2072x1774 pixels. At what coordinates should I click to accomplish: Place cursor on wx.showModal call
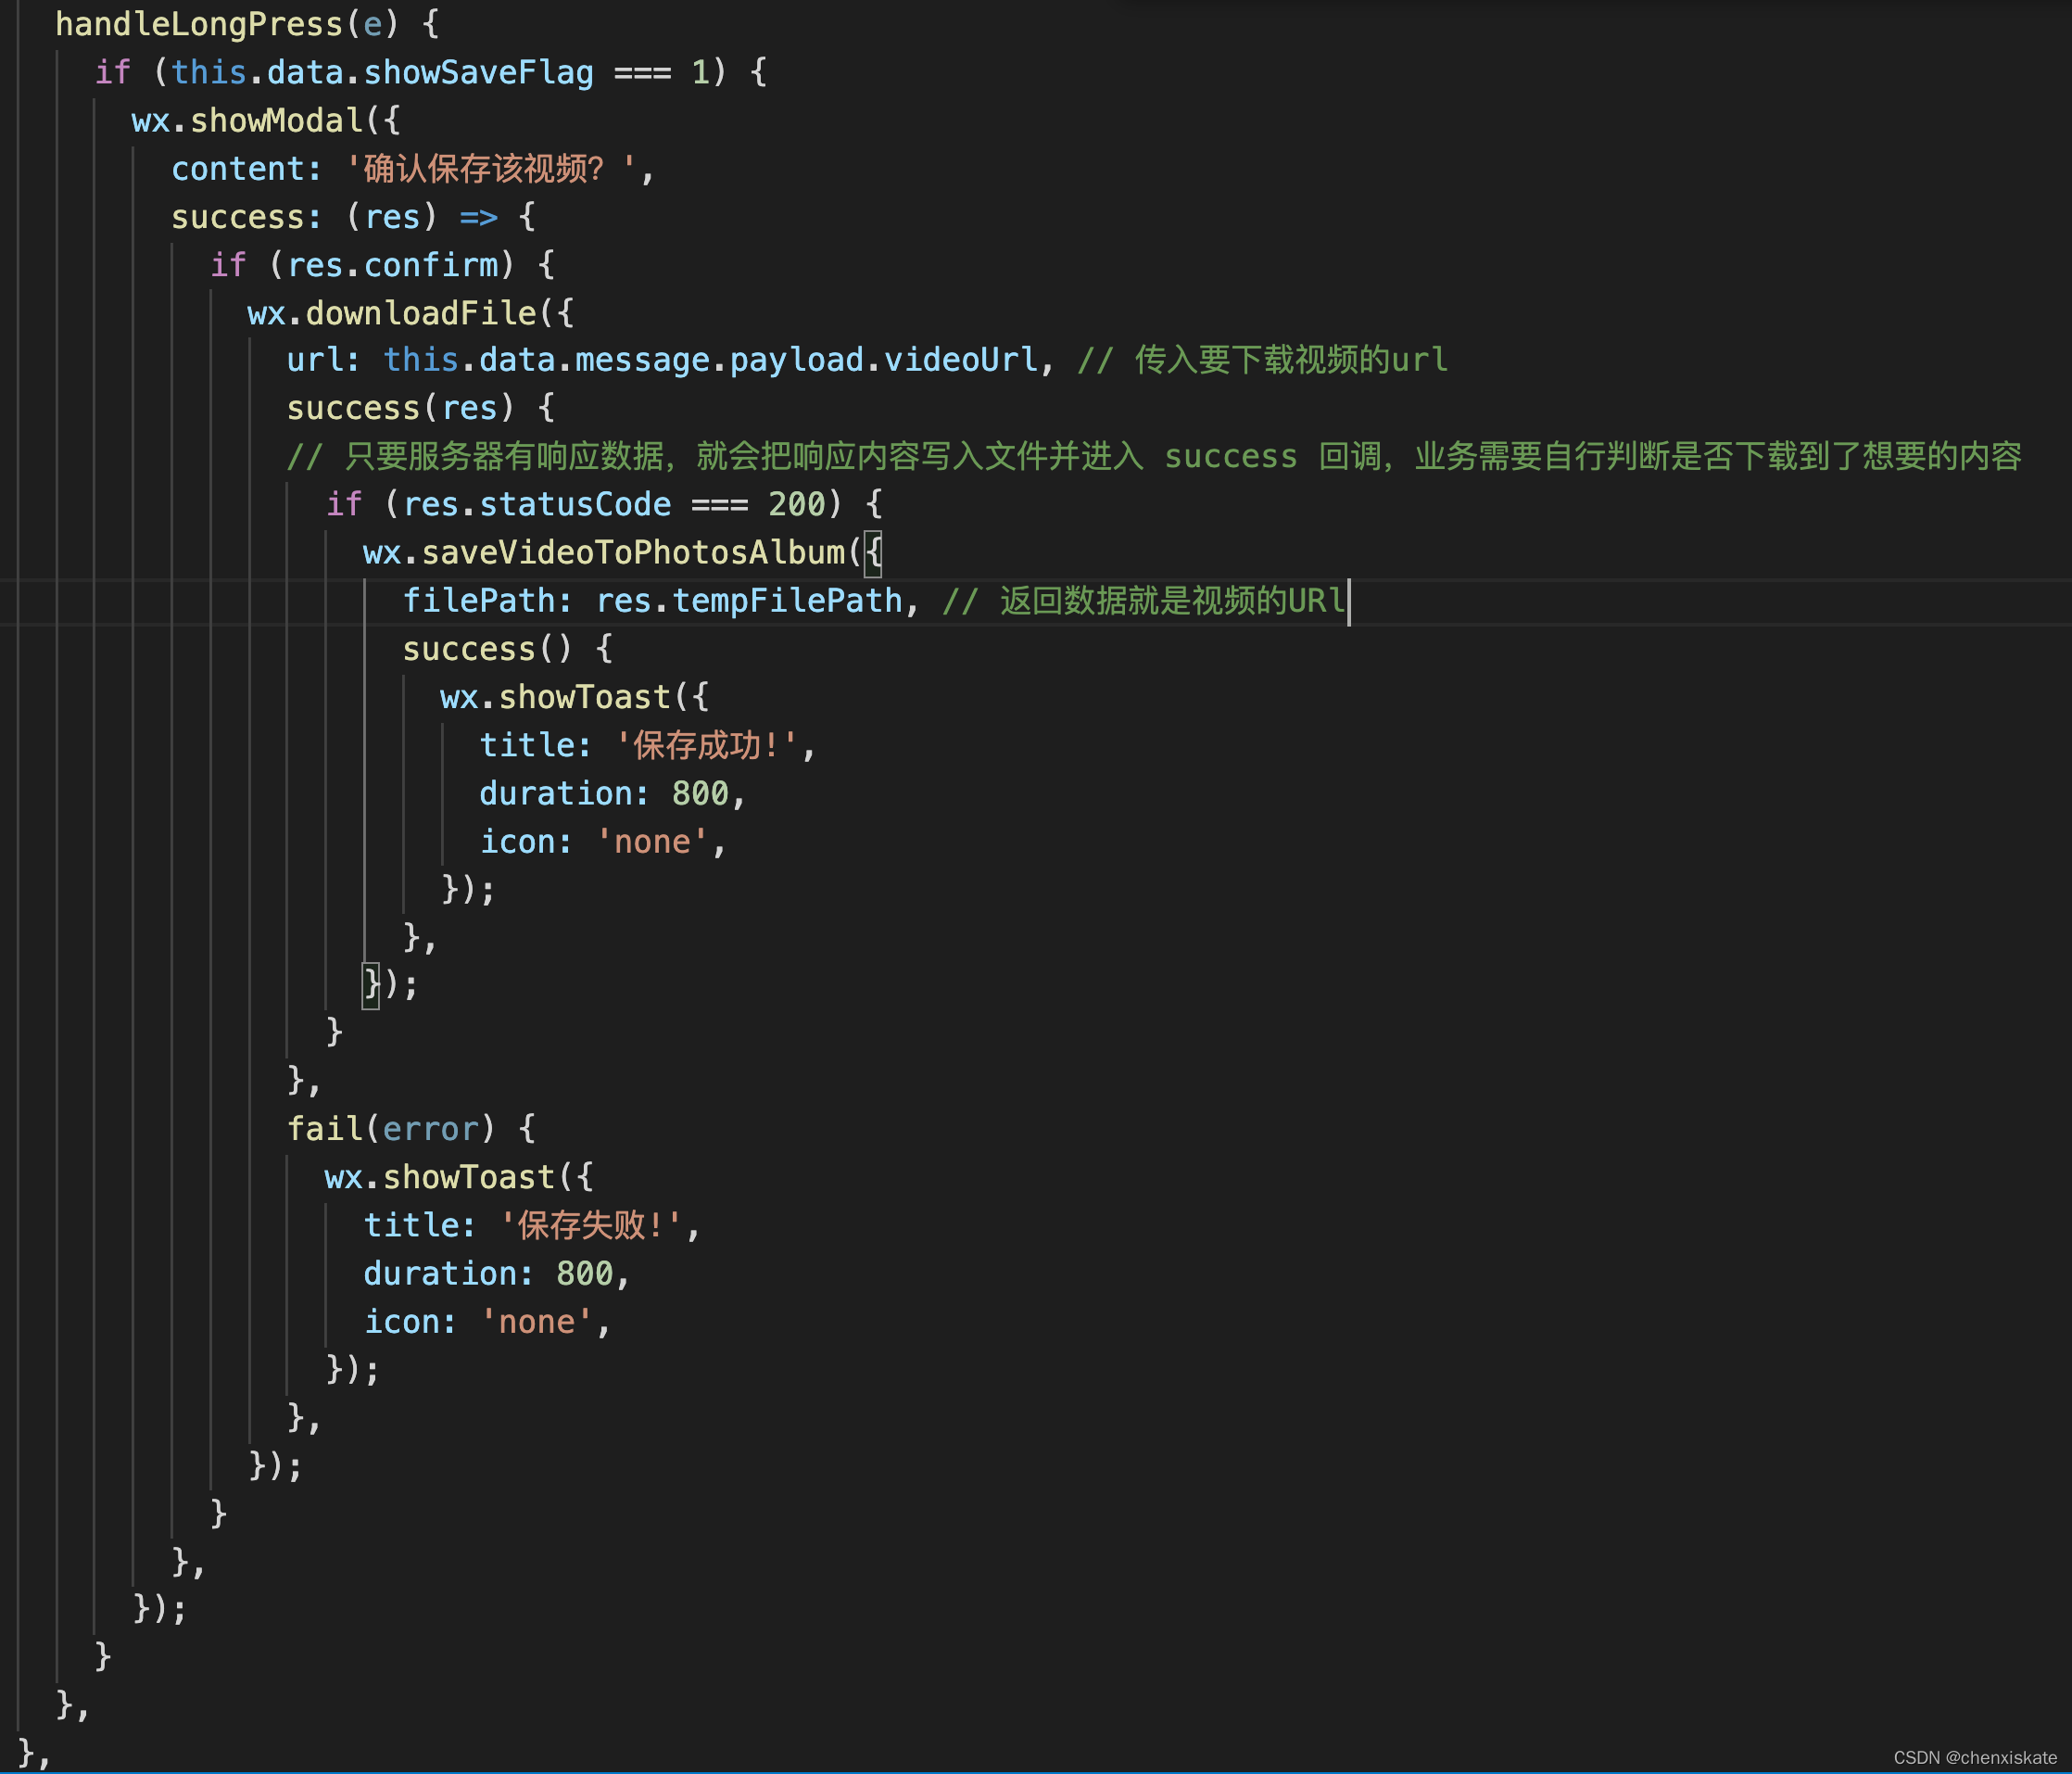[x=275, y=121]
